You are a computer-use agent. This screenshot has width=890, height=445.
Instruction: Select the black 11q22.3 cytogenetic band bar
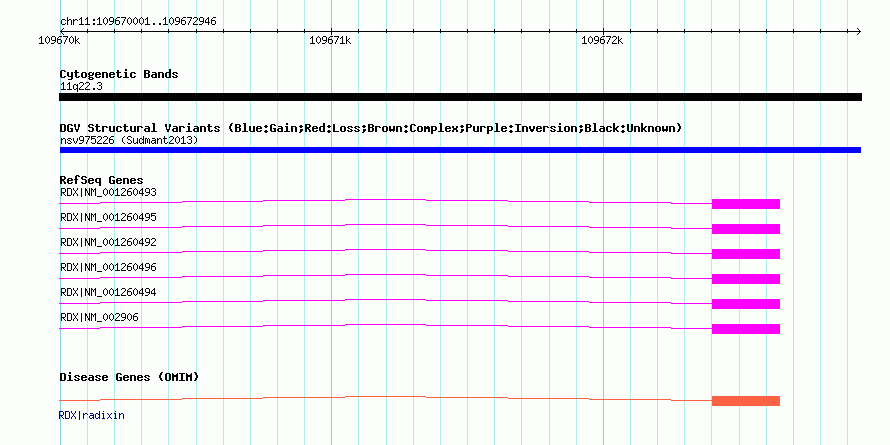pyautogui.click(x=460, y=97)
